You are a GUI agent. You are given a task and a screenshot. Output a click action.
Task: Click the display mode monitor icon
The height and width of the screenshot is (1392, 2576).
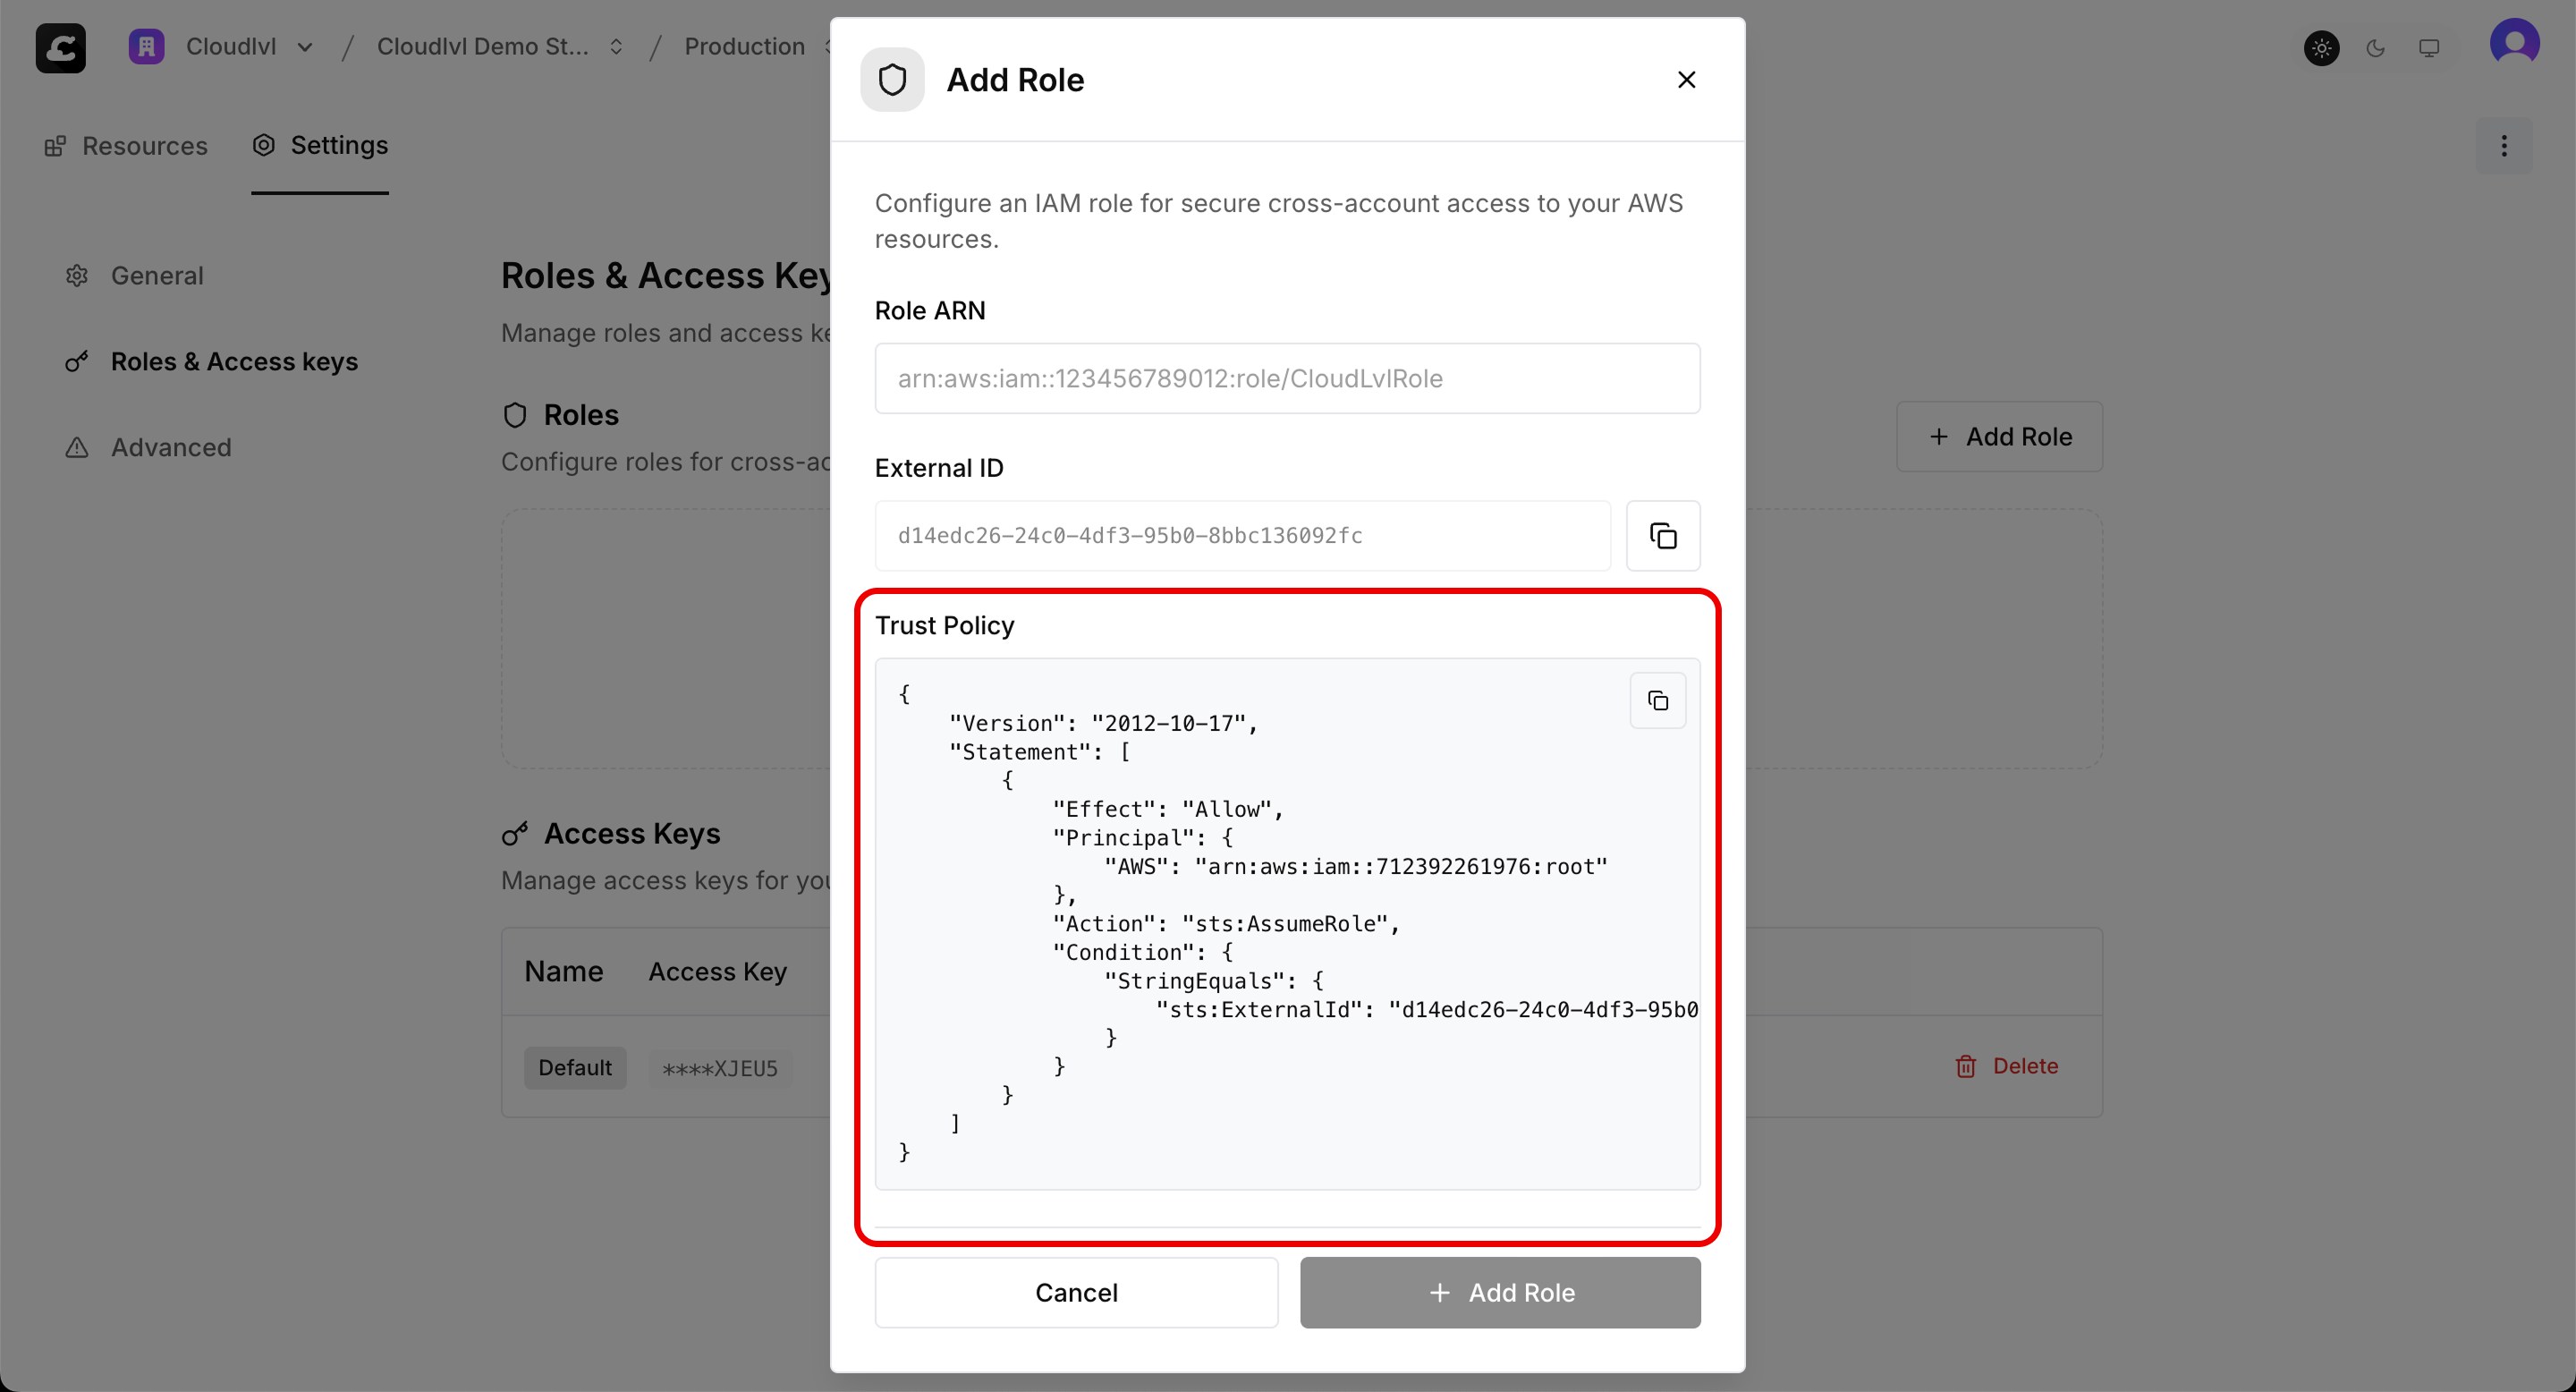[x=2430, y=48]
